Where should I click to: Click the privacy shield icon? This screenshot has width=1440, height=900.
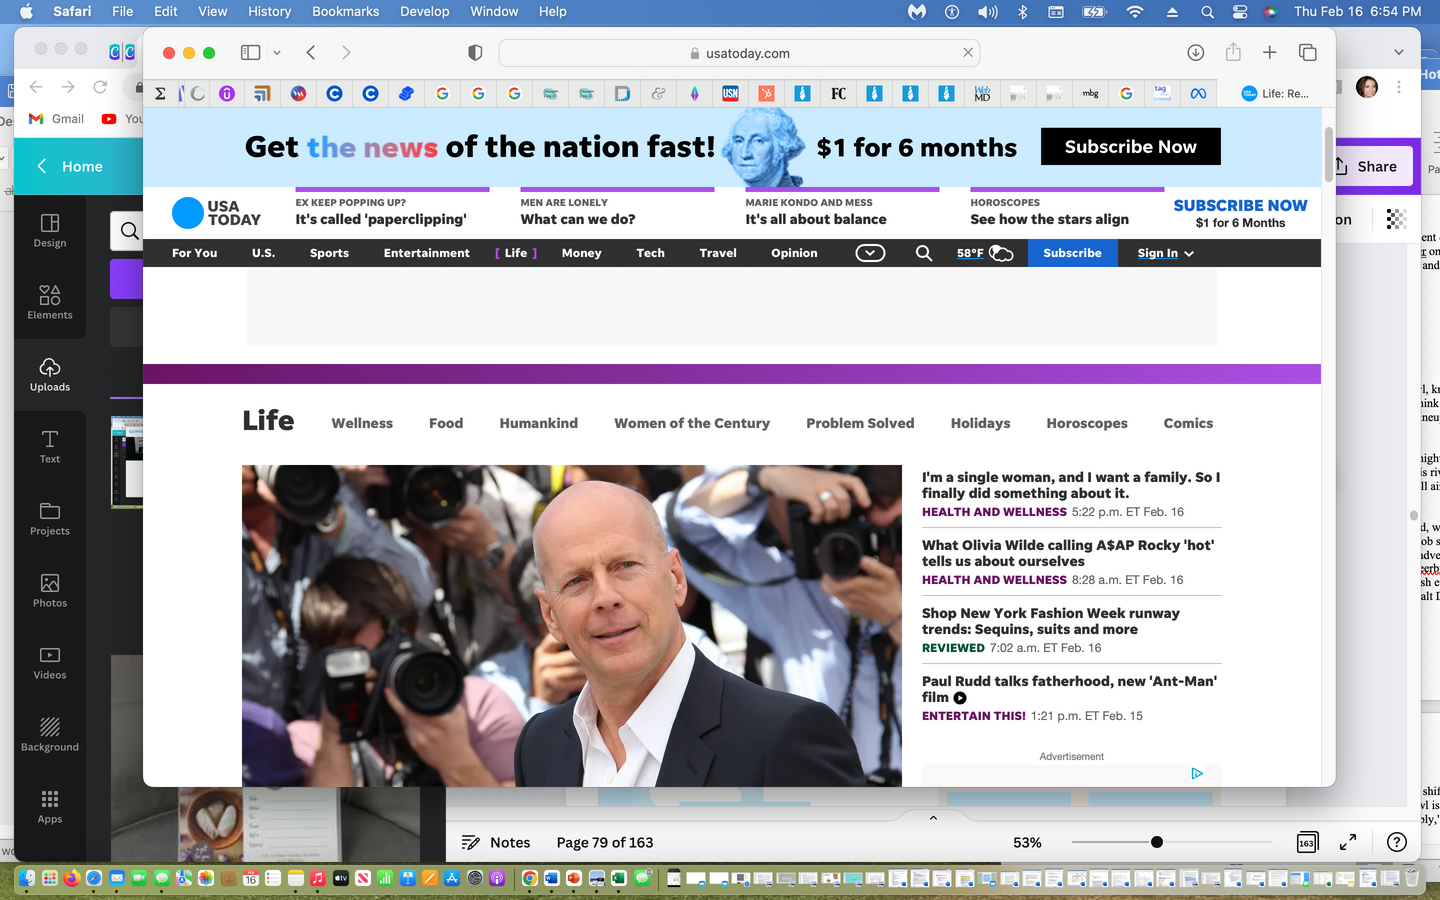click(x=475, y=53)
